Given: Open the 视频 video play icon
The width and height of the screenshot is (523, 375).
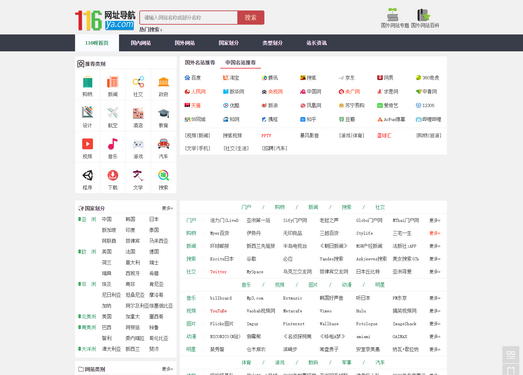Looking at the screenshot, I should tap(87, 144).
